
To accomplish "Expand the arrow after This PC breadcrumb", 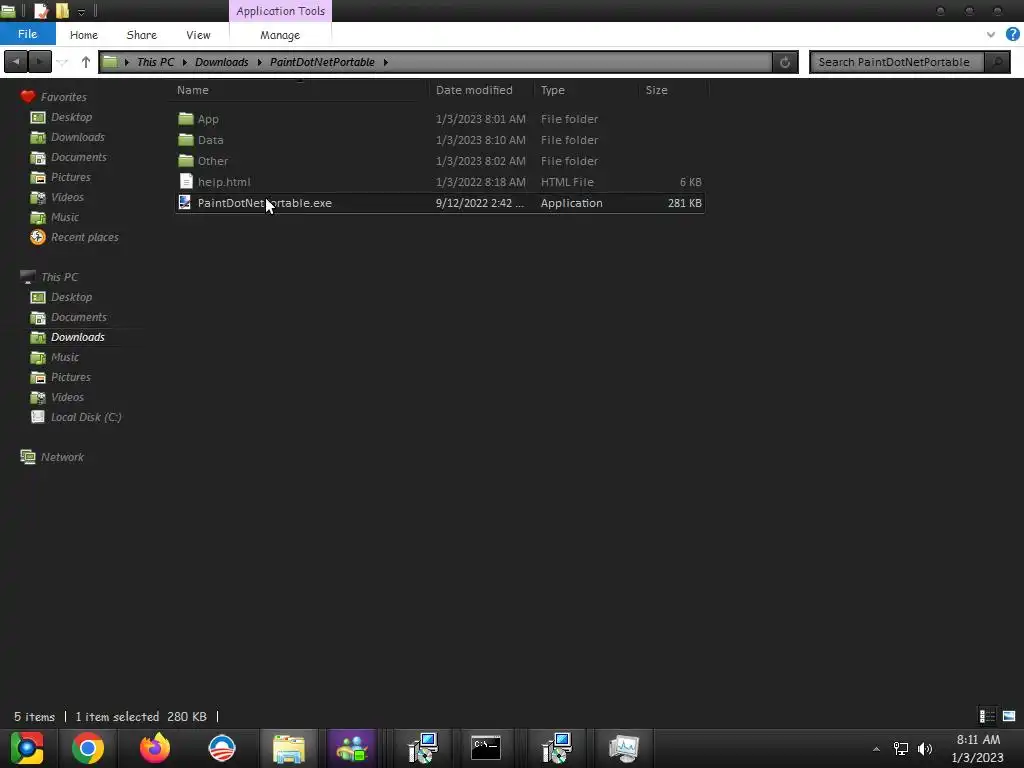I will pos(185,62).
